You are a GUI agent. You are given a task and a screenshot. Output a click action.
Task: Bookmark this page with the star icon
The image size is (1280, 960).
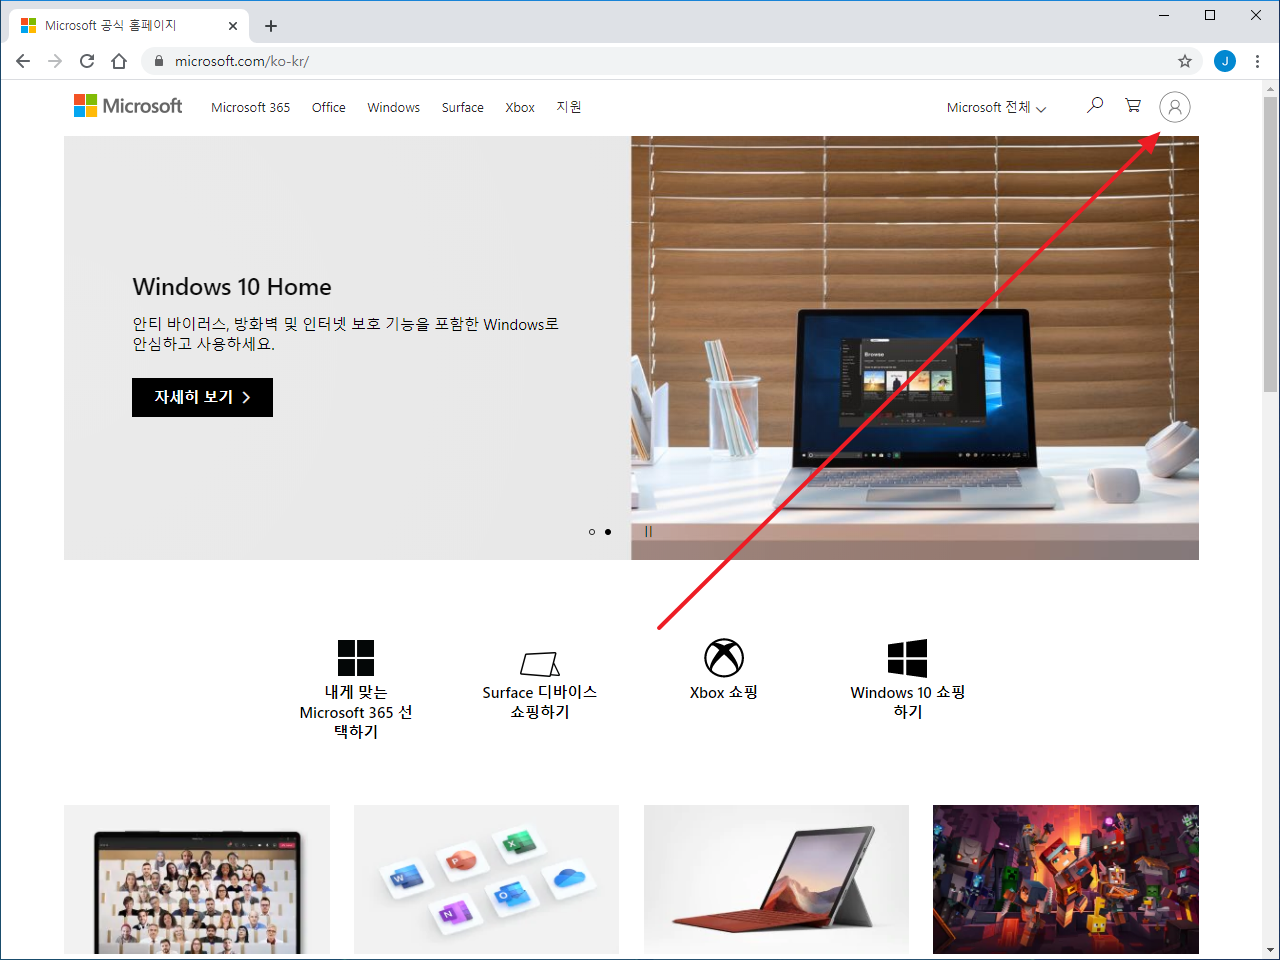(x=1185, y=61)
